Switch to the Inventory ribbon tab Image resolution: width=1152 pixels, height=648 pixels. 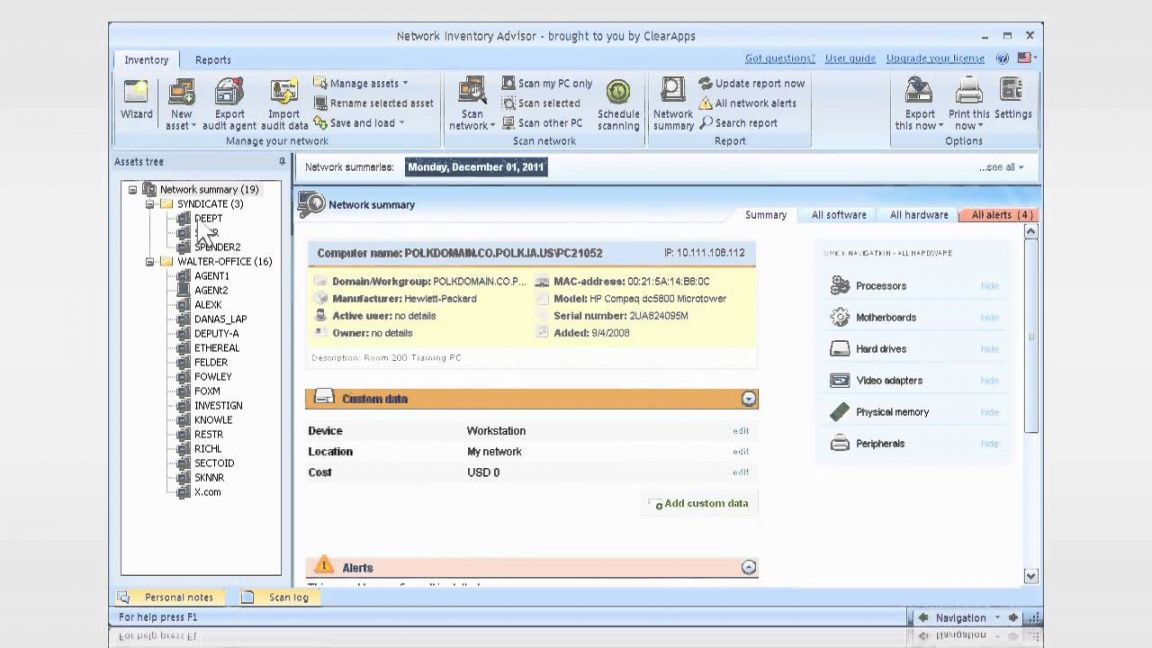146,60
